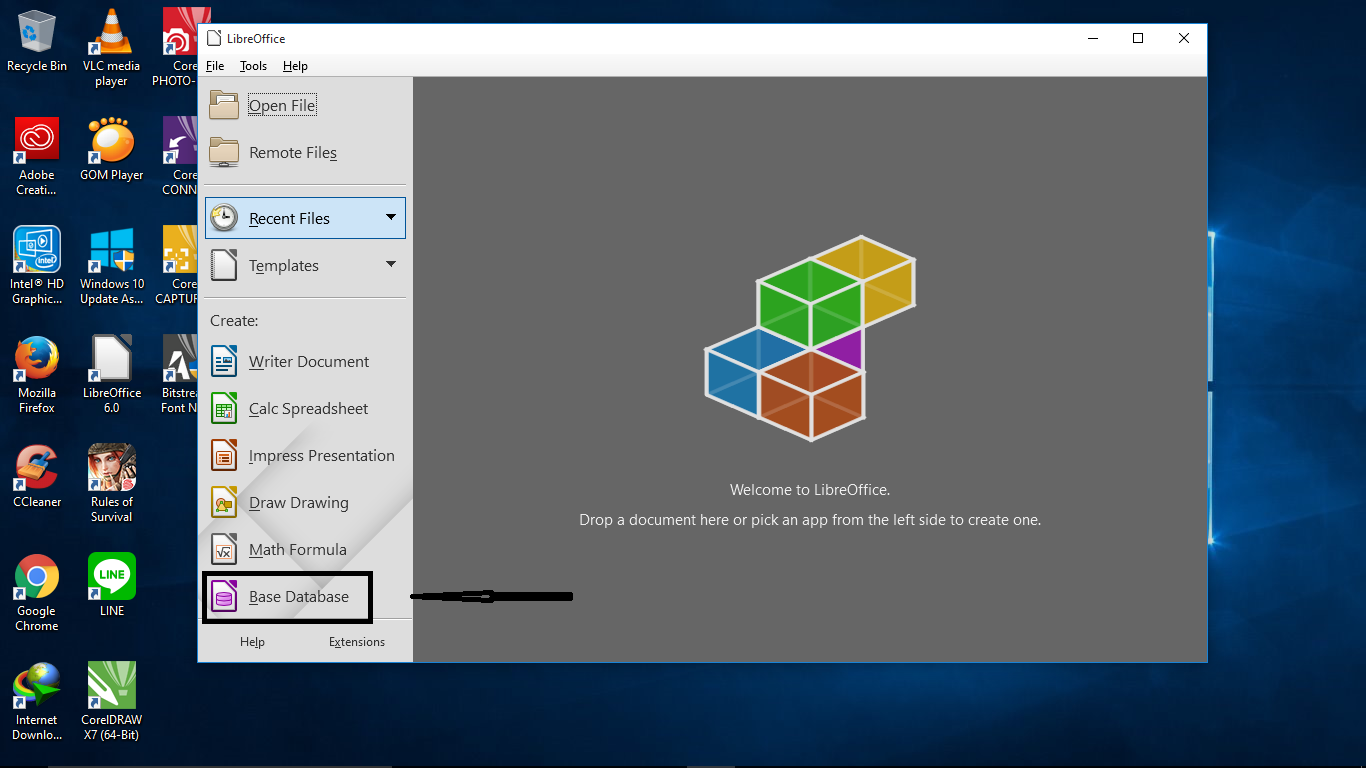Image resolution: width=1366 pixels, height=768 pixels.
Task: Create a new Draw Drawing
Action: [305, 502]
